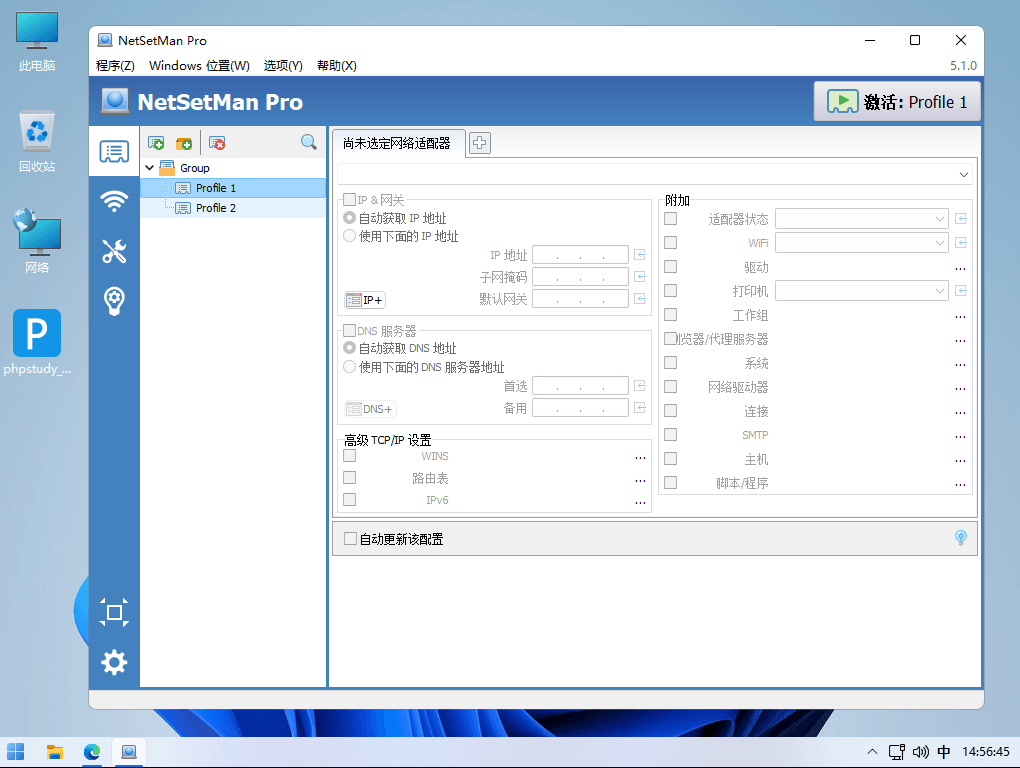Image resolution: width=1020 pixels, height=768 pixels.
Task: Get current adapter status arrow icon
Action: [x=961, y=218]
